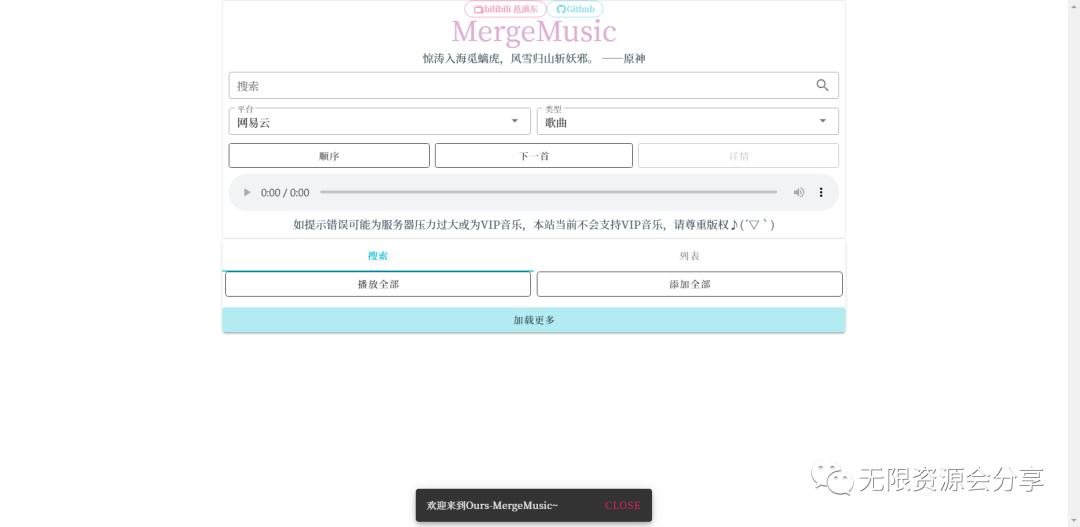Click the 0:00 / 0:00 time display

click(285, 193)
